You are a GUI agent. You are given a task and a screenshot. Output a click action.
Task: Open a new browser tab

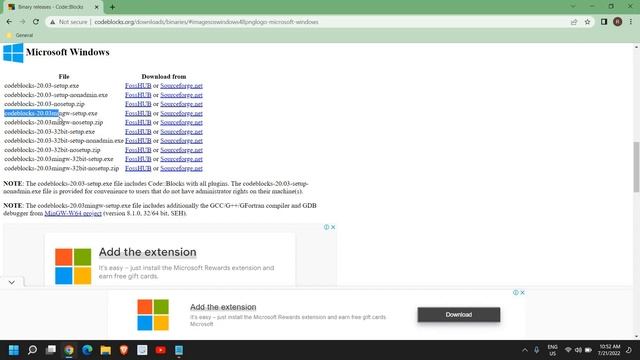click(x=112, y=7)
